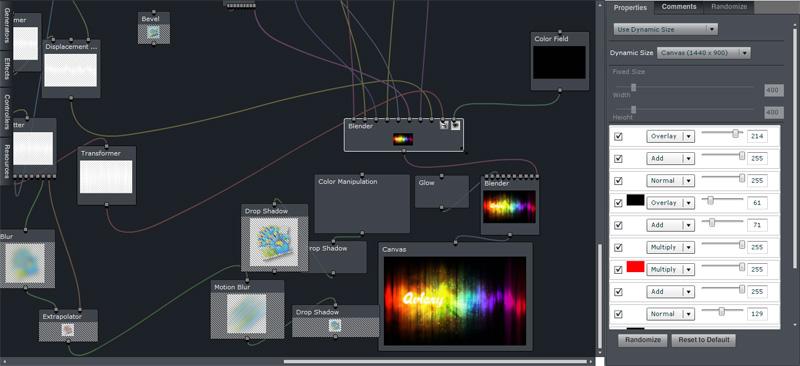Screen dimensions: 800x366
Task: Open the blend mode dropdown of the Overlay 61 row
Action: (x=670, y=203)
